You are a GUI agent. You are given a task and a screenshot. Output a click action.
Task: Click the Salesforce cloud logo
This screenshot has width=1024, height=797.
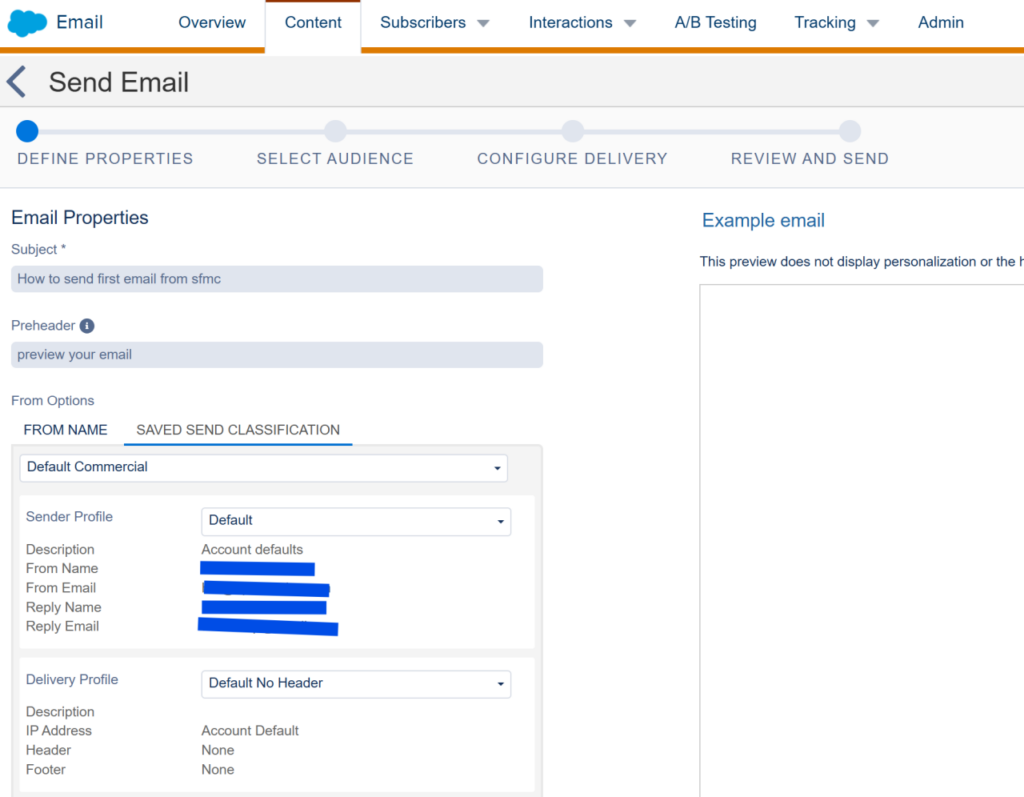(x=27, y=23)
